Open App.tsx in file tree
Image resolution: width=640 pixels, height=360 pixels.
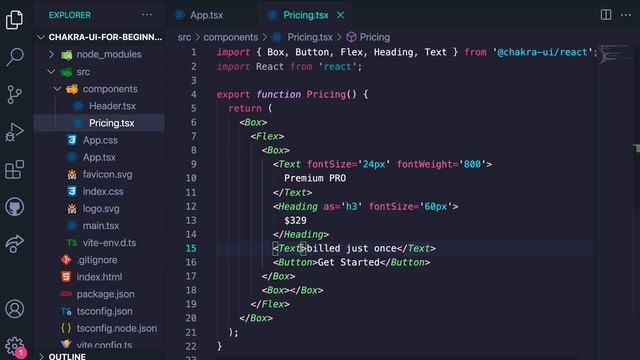point(100,157)
